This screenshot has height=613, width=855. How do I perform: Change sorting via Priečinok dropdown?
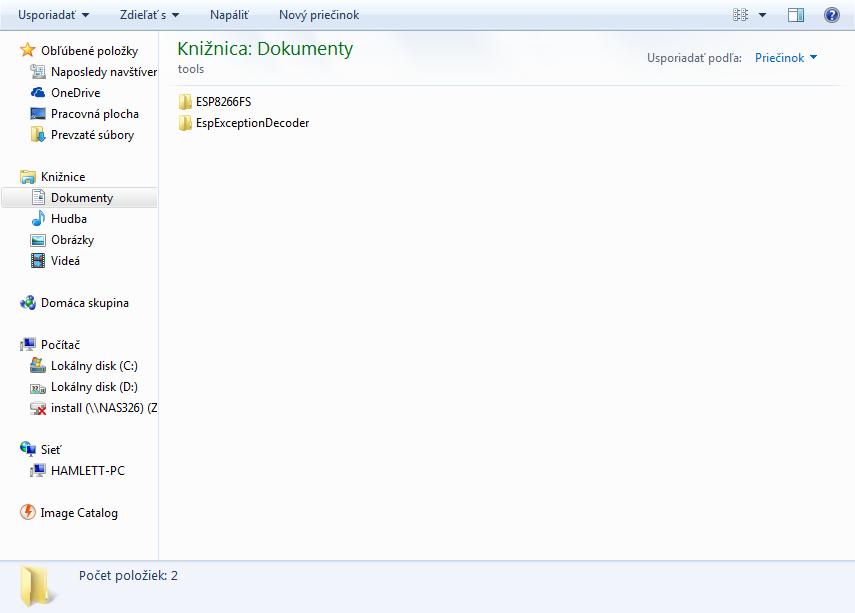(786, 58)
